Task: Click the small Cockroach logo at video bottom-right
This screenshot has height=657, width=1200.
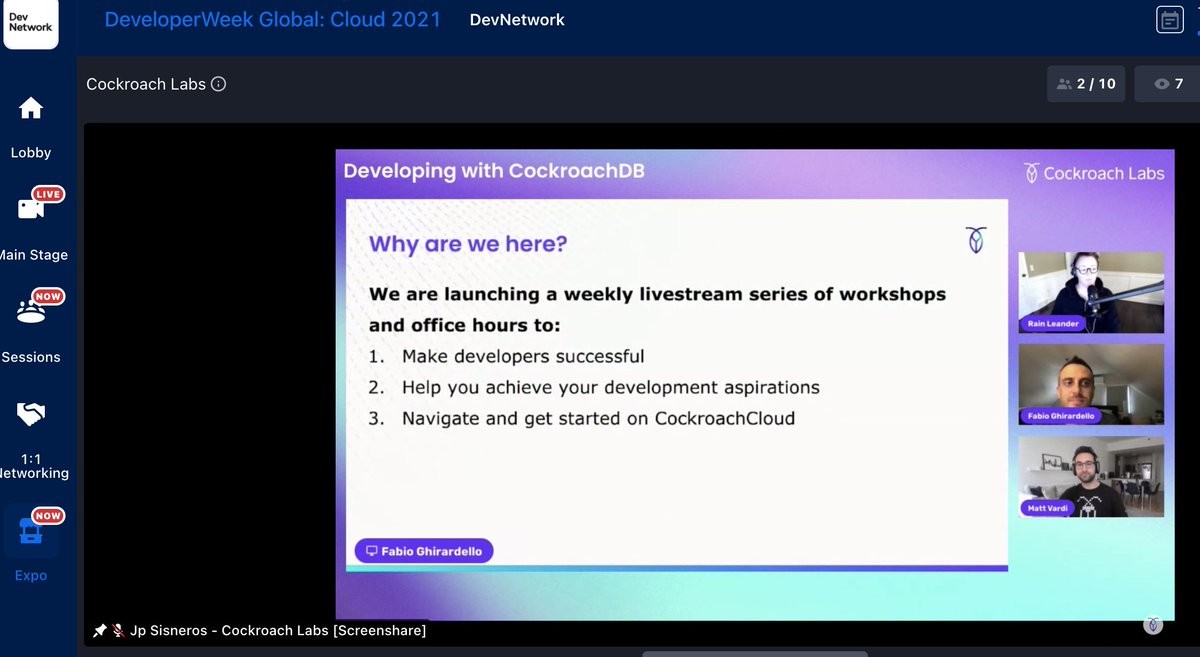Action: tap(1153, 625)
